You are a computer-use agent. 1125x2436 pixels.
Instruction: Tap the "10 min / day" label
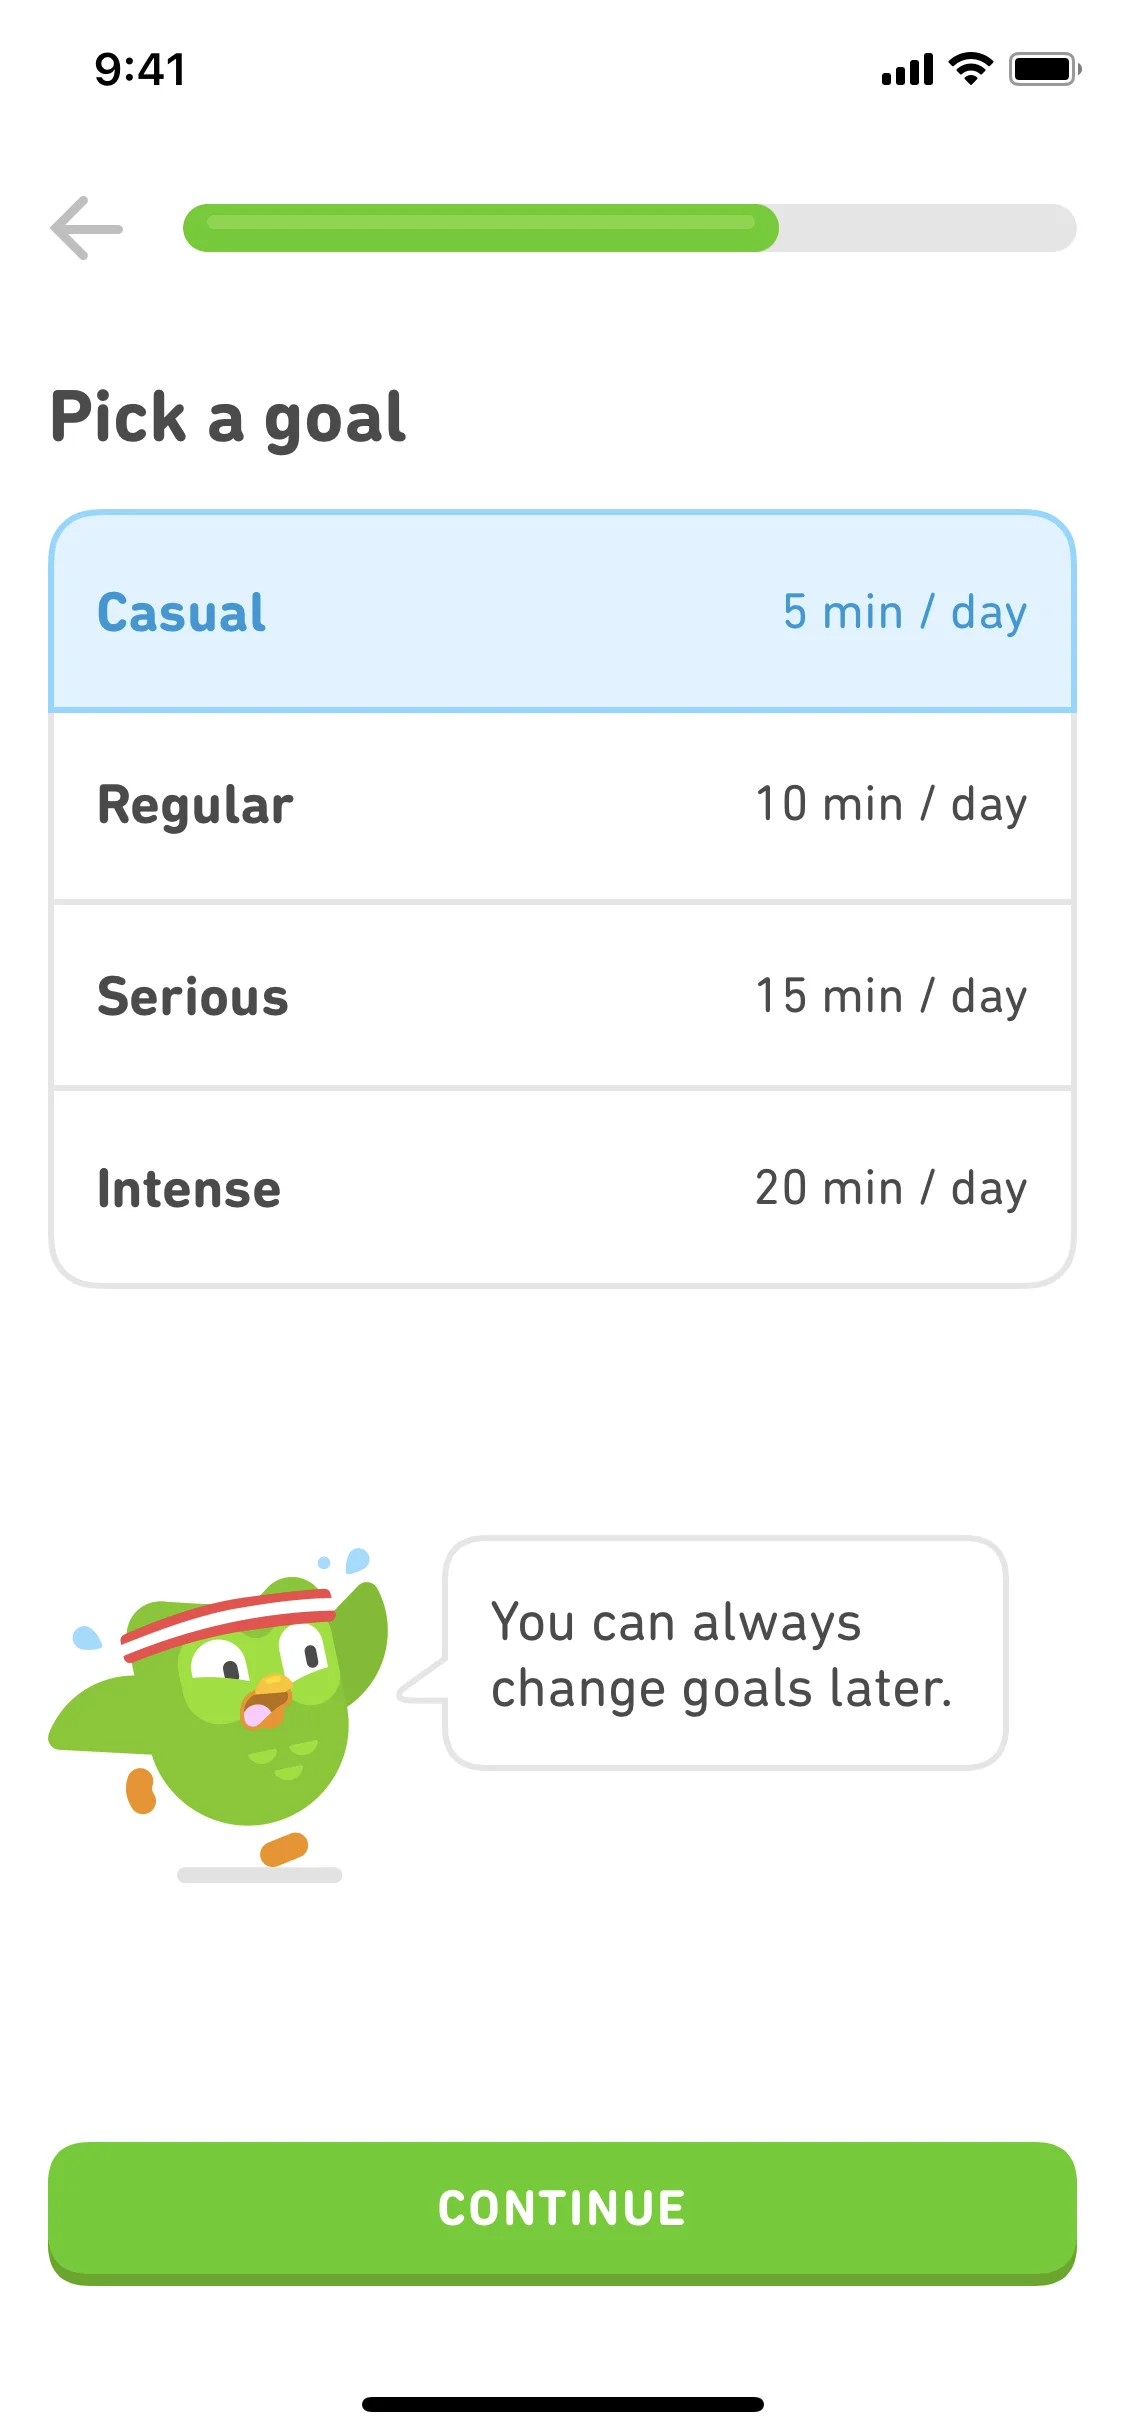point(890,805)
